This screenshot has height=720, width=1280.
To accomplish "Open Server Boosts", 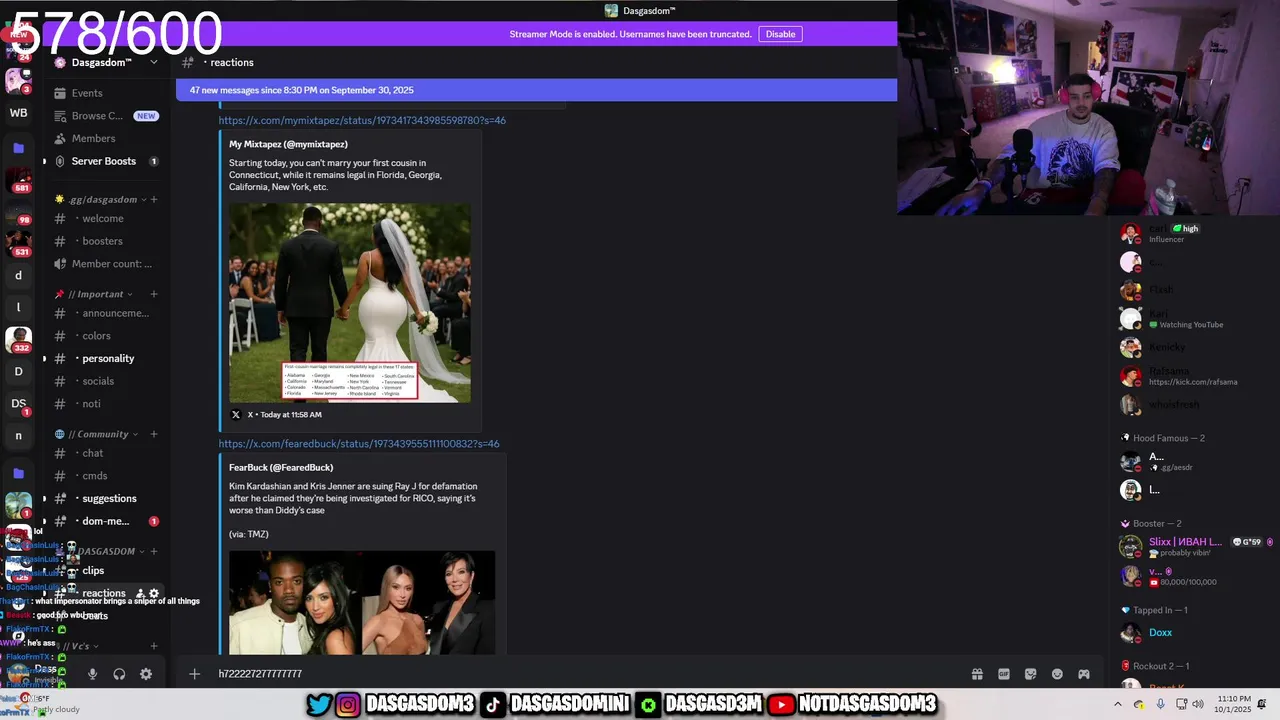I will (106, 161).
